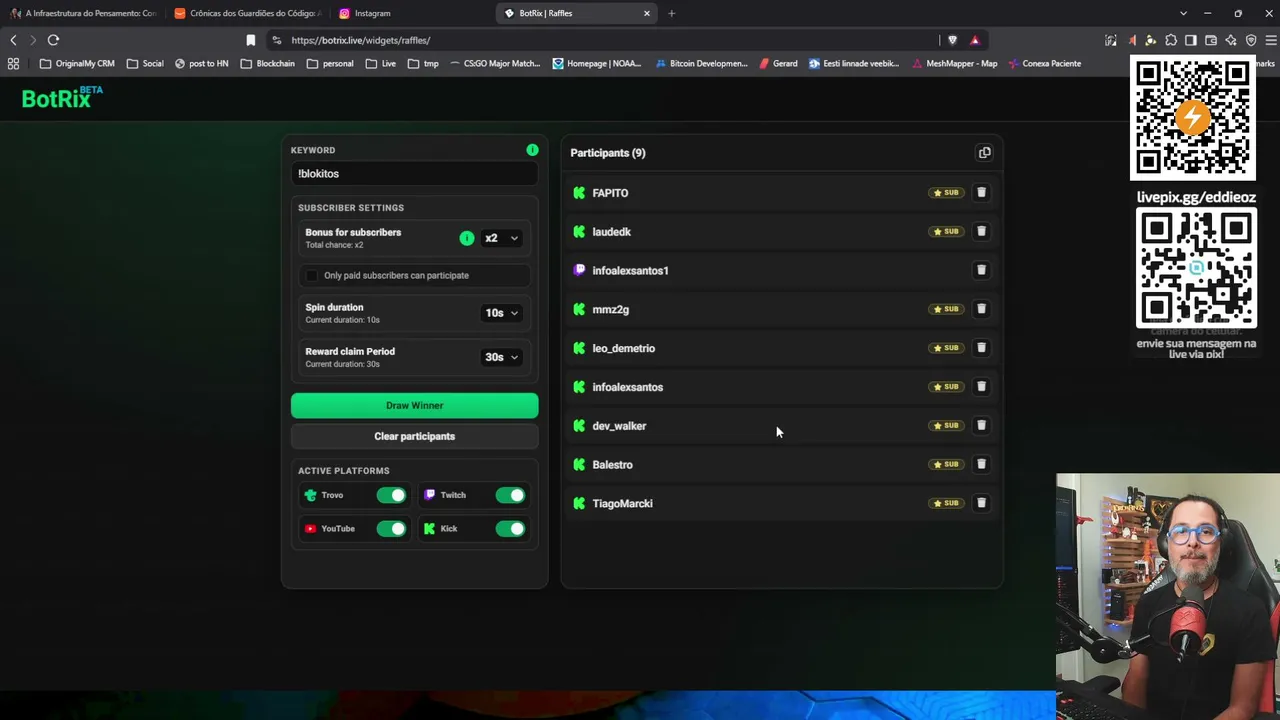Open the Brave Shields icon
Viewport: 1280px width, 720px height.
(952, 40)
